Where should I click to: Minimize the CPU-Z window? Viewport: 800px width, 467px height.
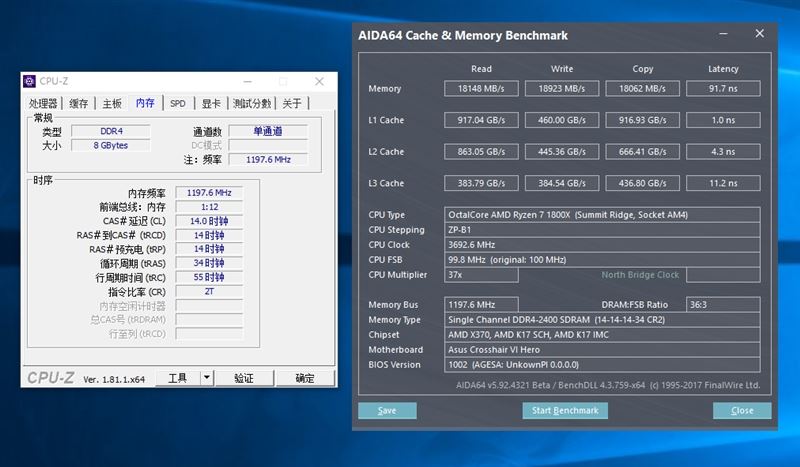(247, 81)
